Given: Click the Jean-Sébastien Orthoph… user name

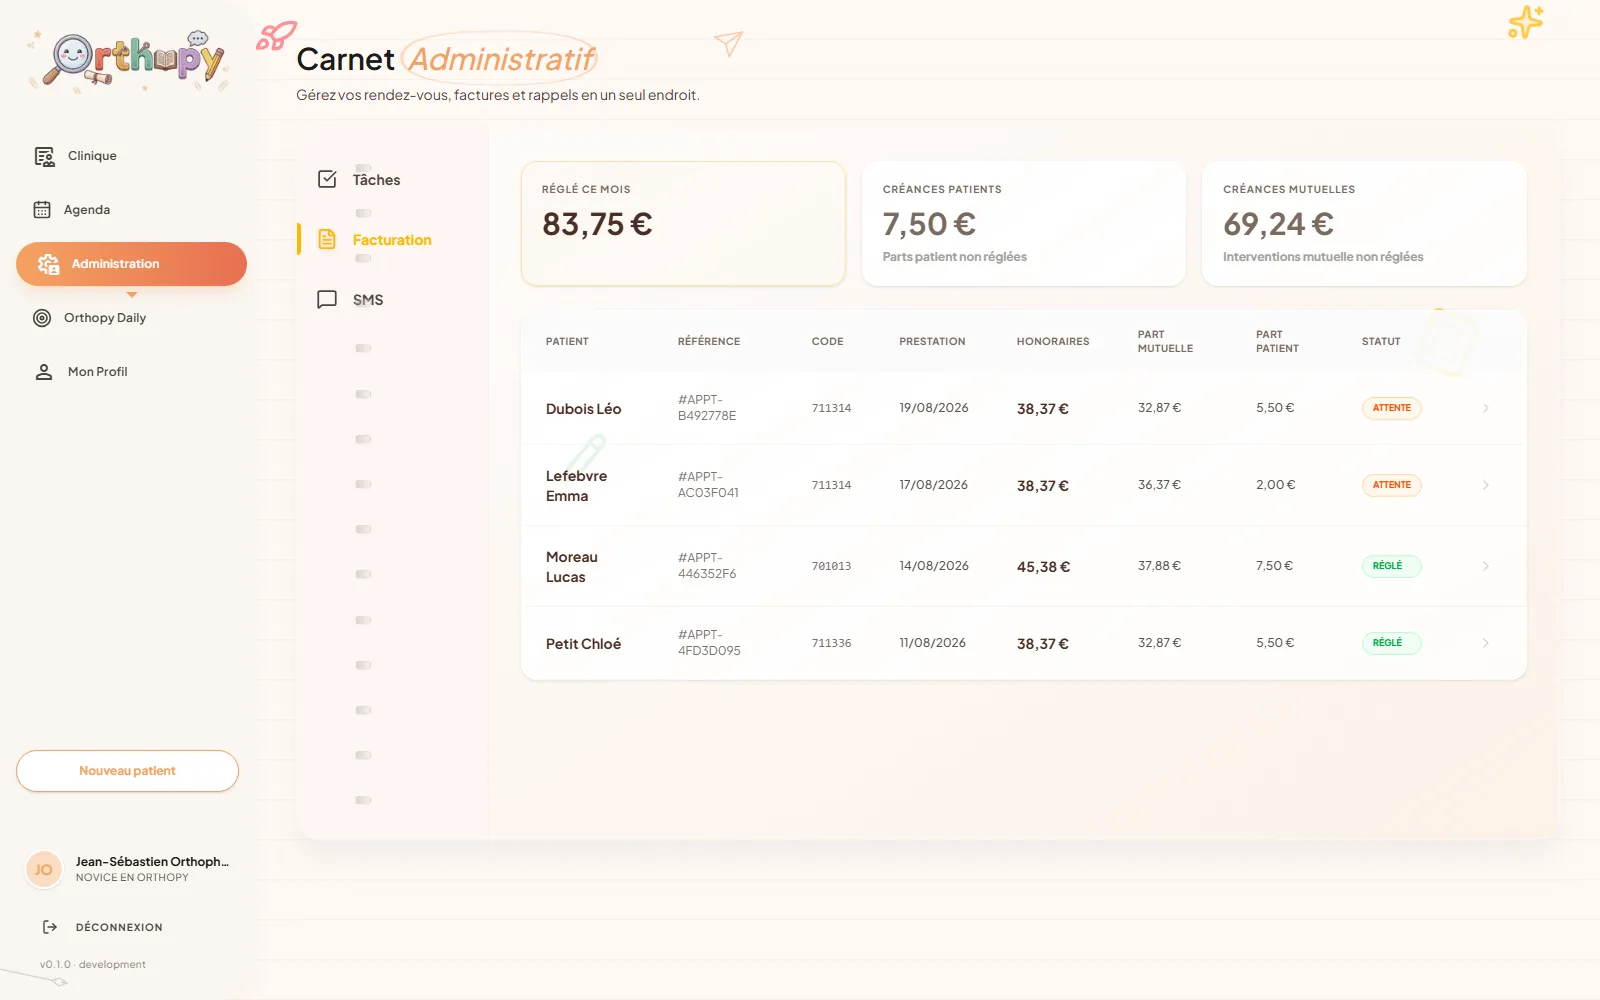Looking at the screenshot, I should click(x=152, y=862).
